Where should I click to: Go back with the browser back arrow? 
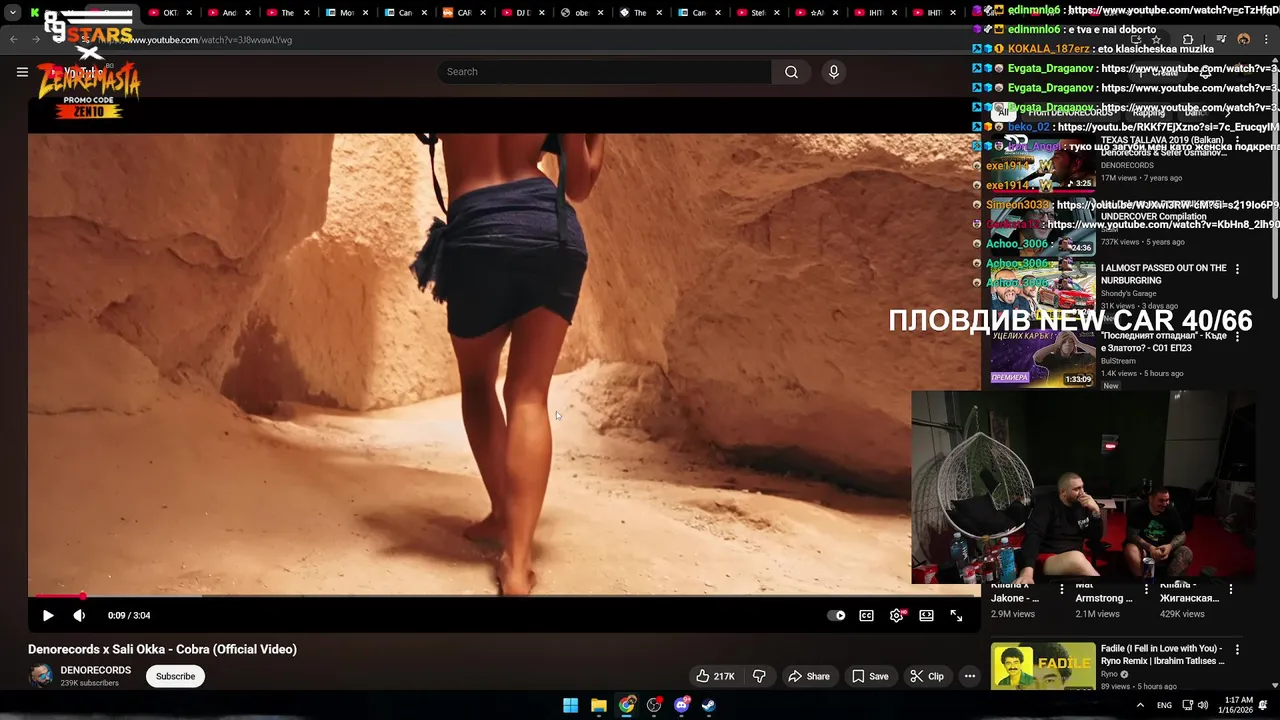(14, 40)
